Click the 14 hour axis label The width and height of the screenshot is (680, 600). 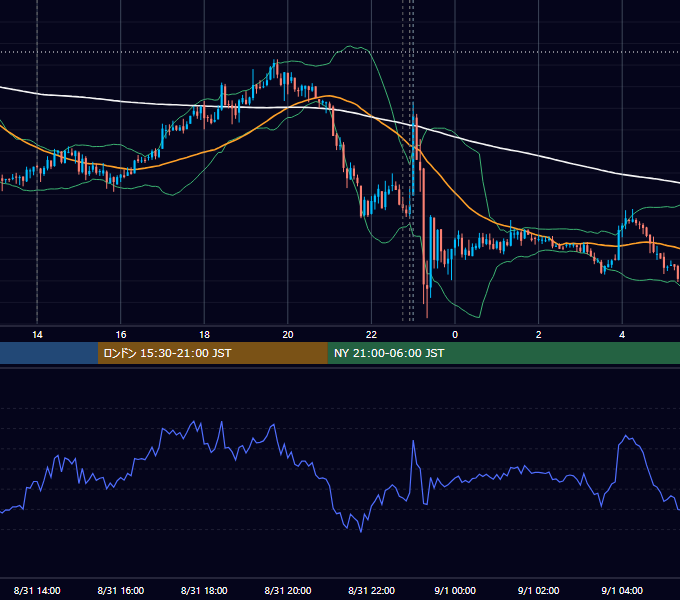(37, 335)
